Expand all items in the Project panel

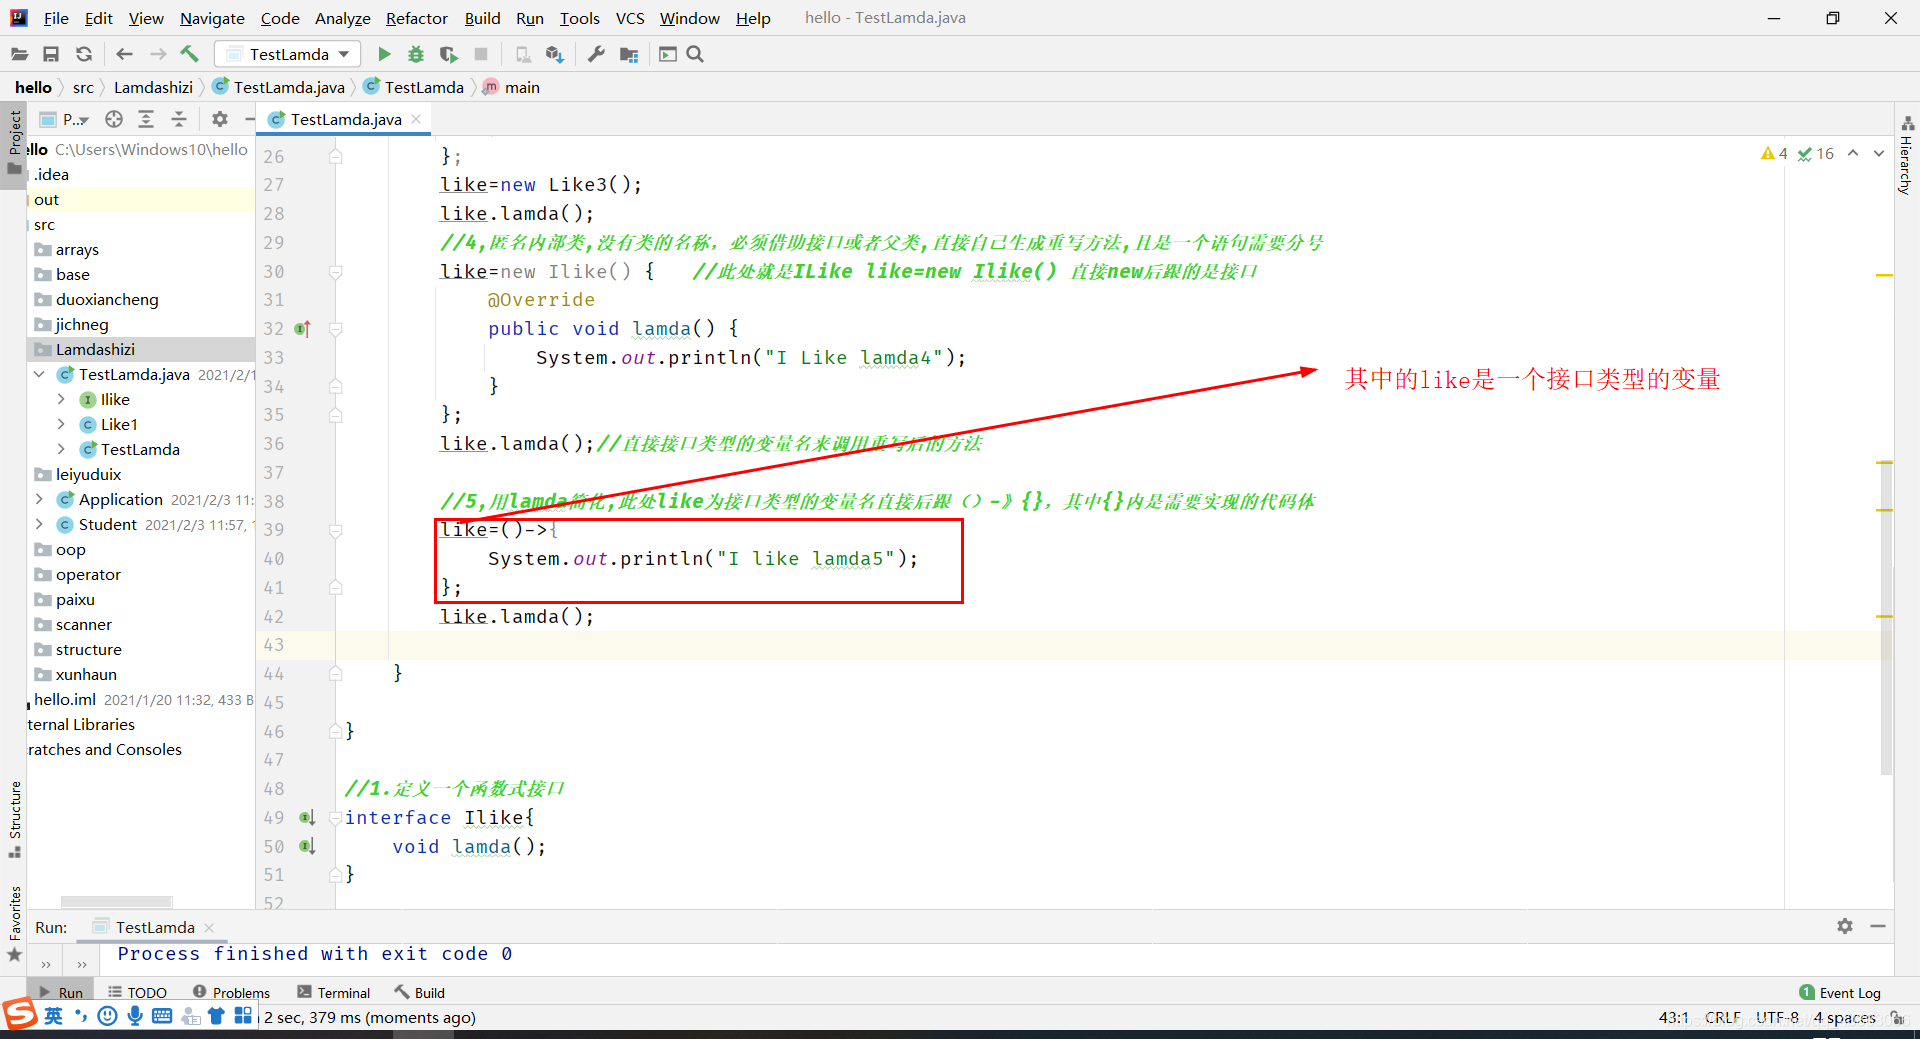[x=146, y=119]
